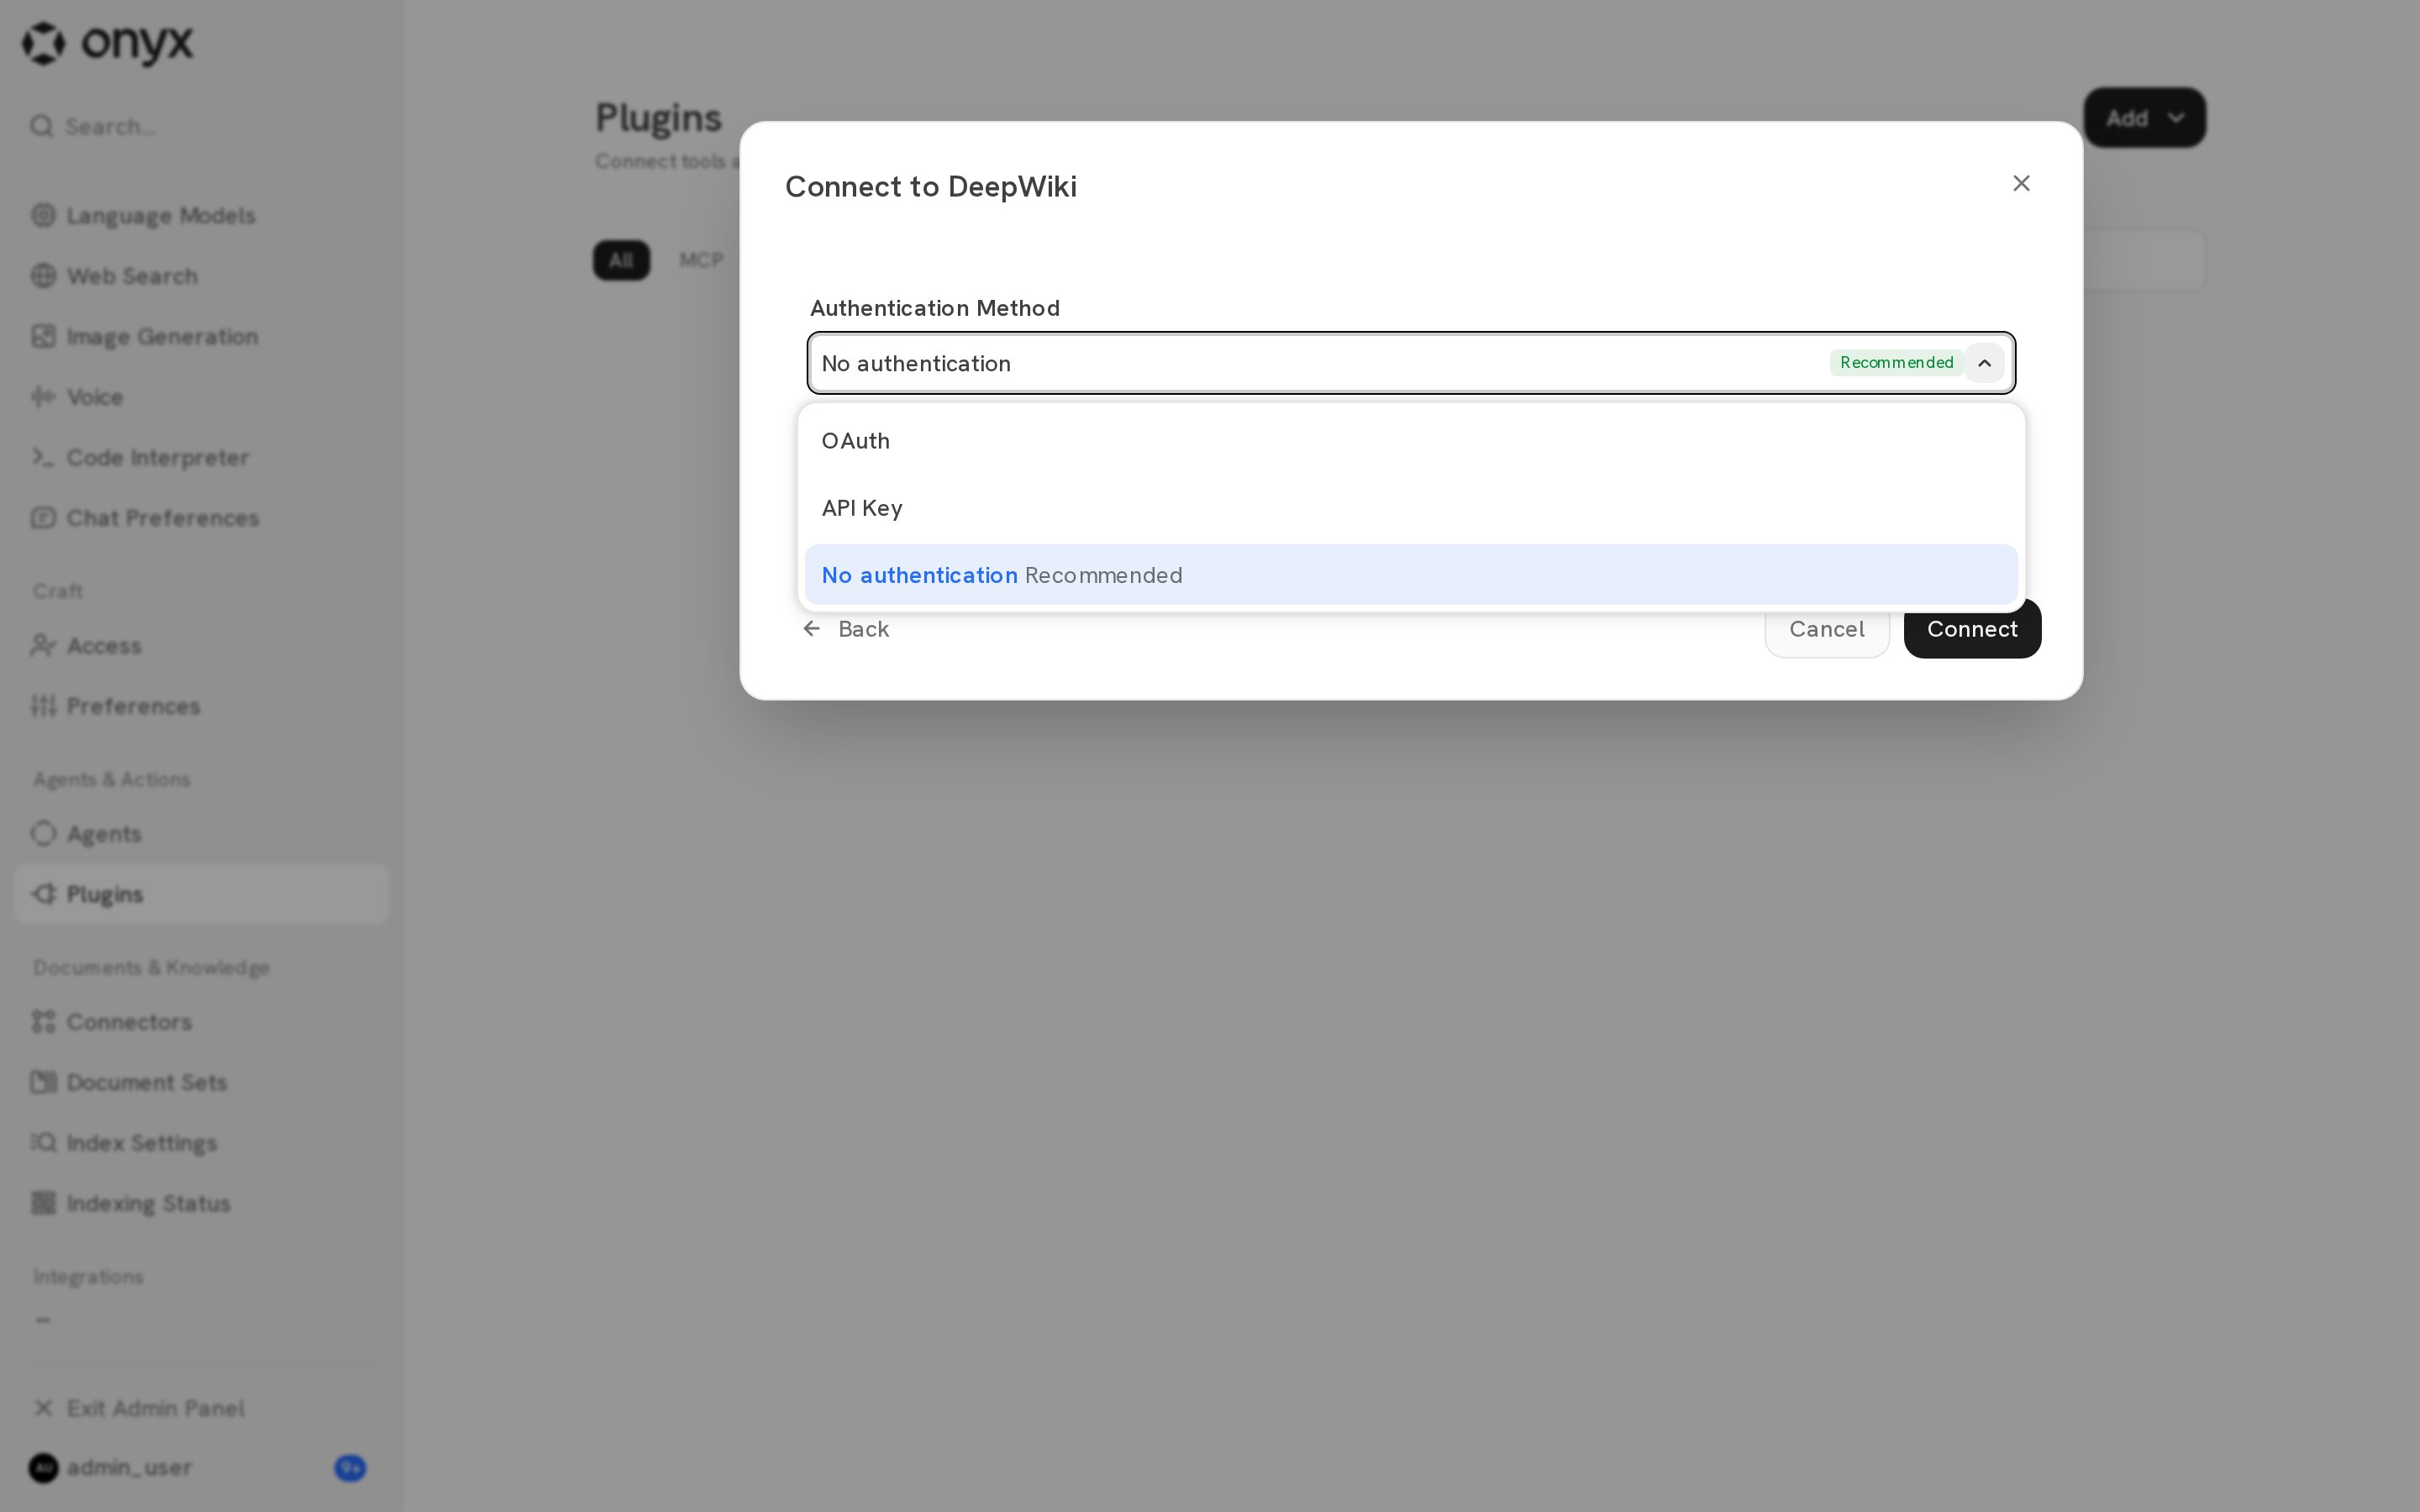2420x1512 pixels.
Task: Click the admin_user avatar
Action: pos(44,1468)
